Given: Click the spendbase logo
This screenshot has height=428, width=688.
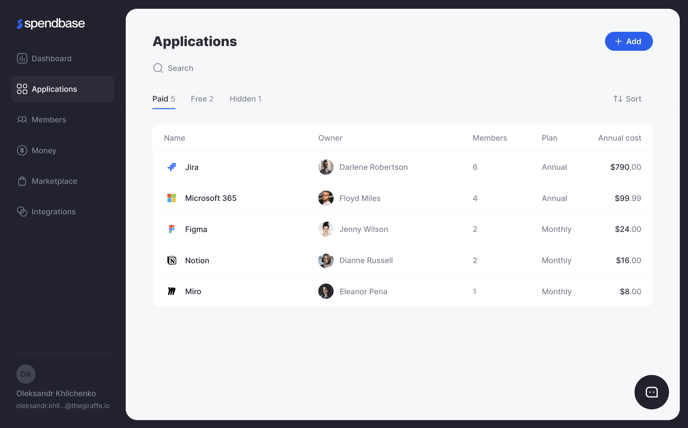Looking at the screenshot, I should pyautogui.click(x=51, y=23).
